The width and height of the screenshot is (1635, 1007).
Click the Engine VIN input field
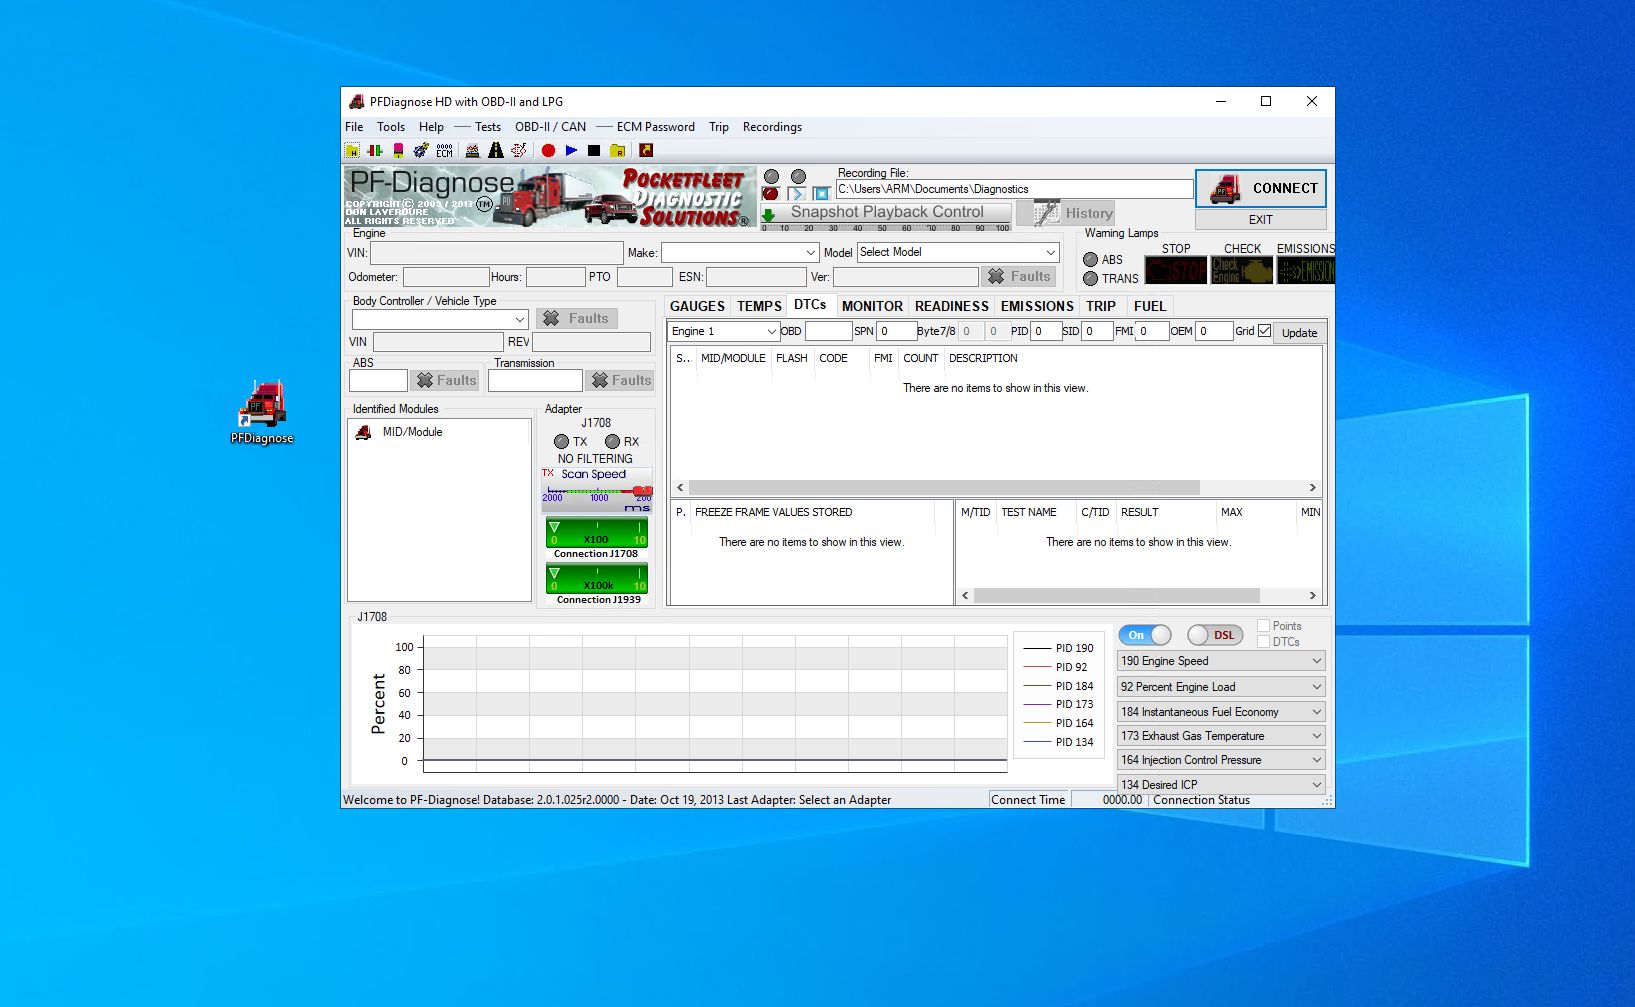tap(497, 253)
